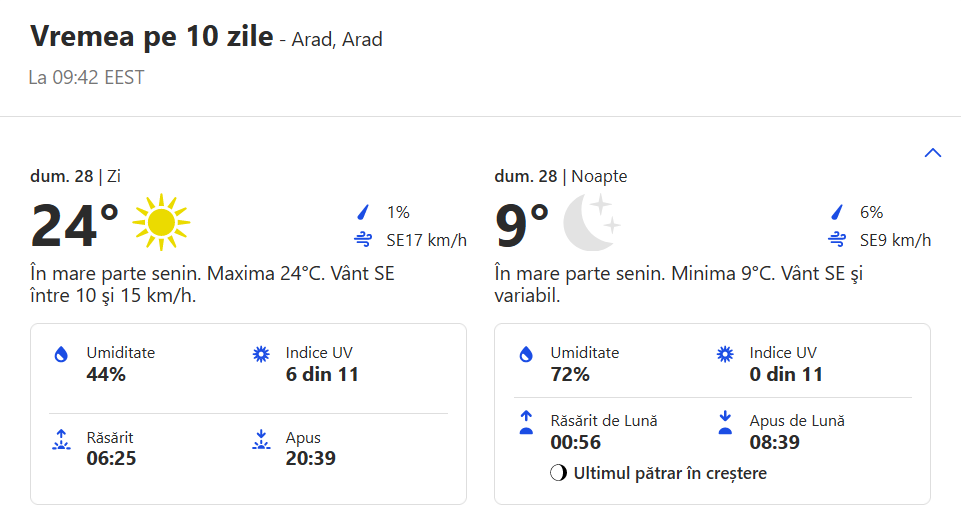The image size is (961, 515).
Task: Click the night rain chance droplet icon
Action: pyautogui.click(x=837, y=212)
